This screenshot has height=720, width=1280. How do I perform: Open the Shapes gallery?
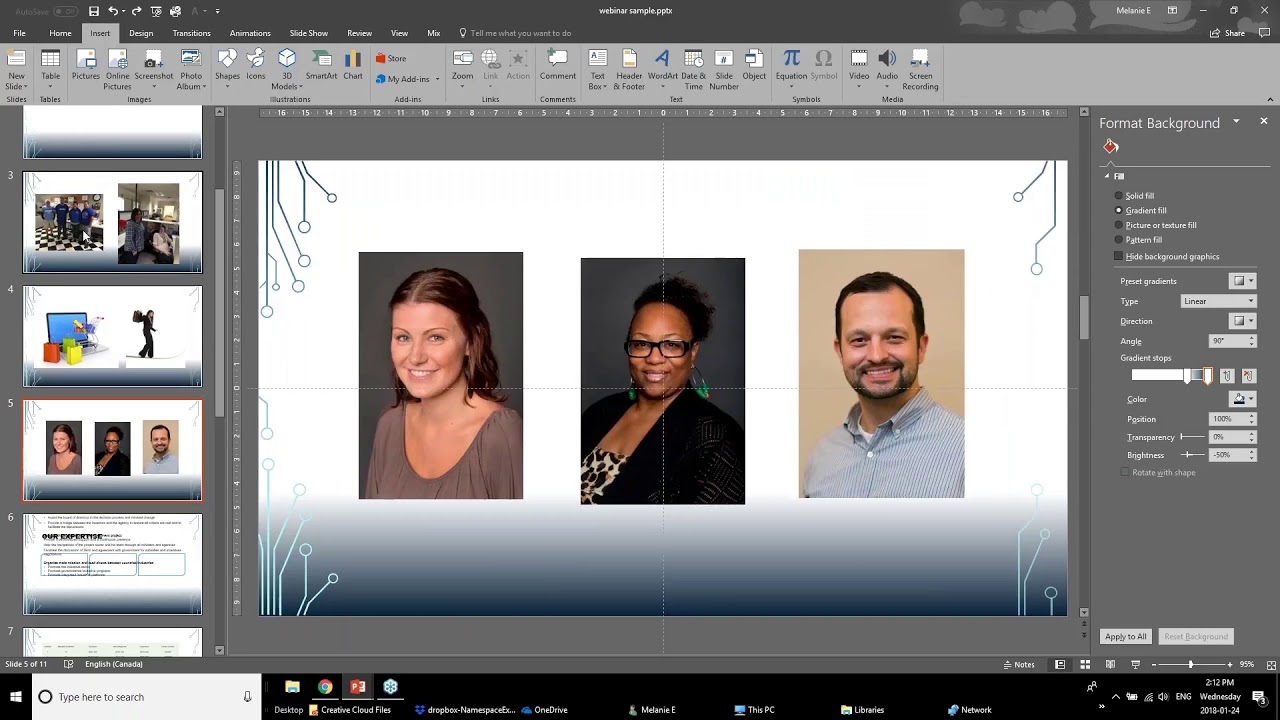pos(227,69)
